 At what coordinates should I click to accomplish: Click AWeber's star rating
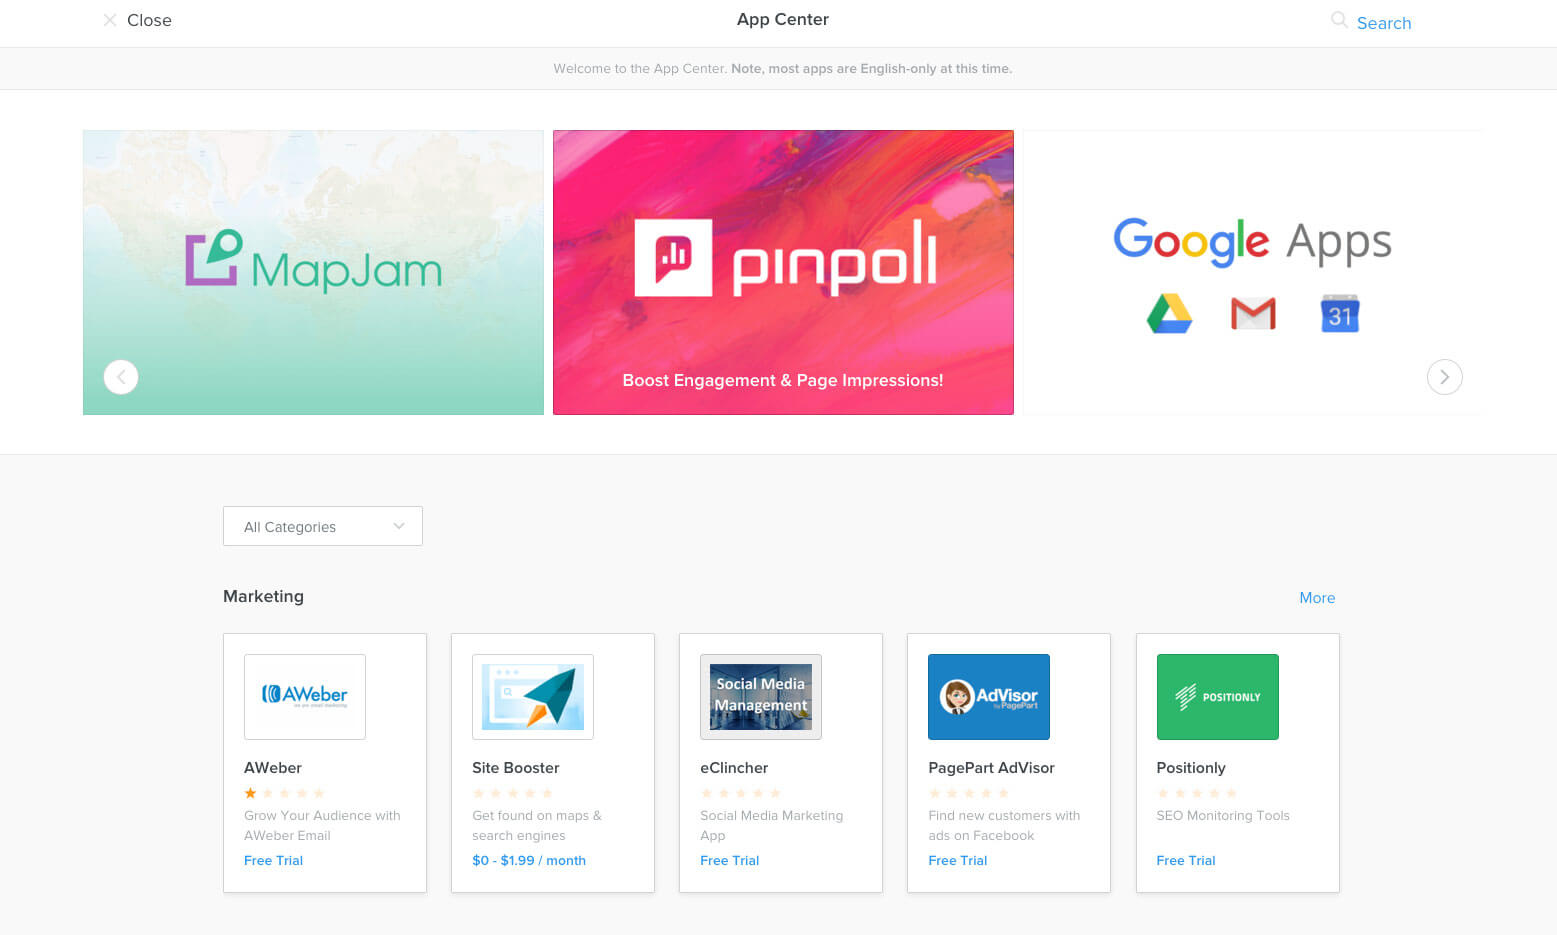284,793
